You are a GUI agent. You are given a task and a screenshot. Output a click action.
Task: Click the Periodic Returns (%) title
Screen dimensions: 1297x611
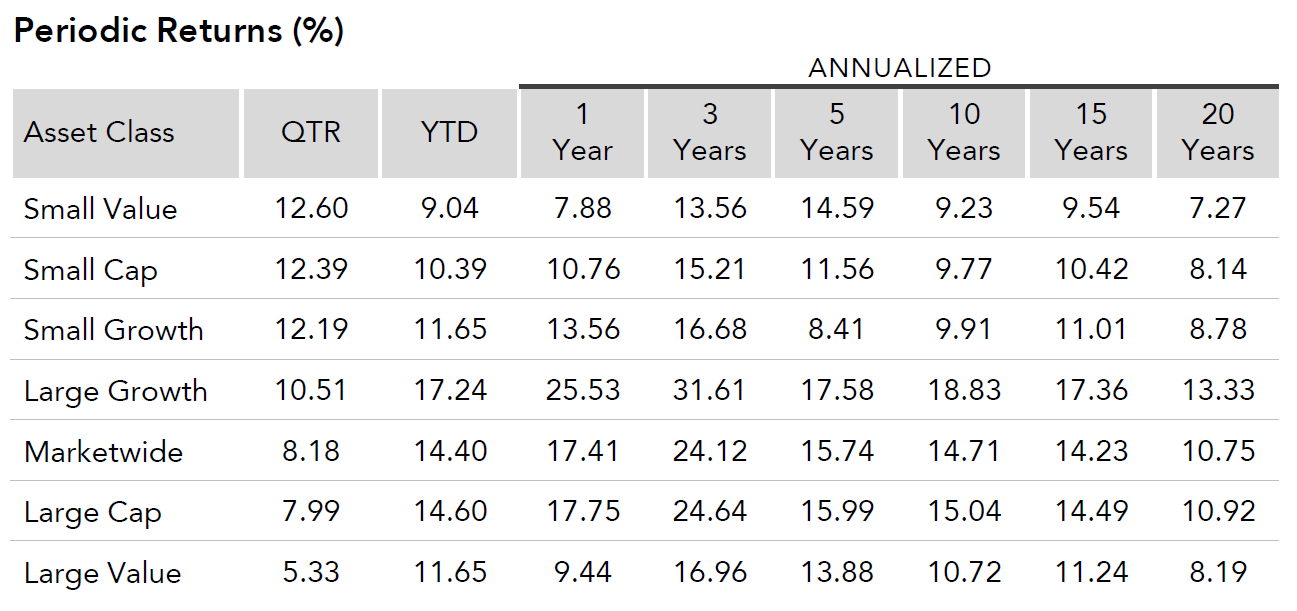tap(179, 31)
